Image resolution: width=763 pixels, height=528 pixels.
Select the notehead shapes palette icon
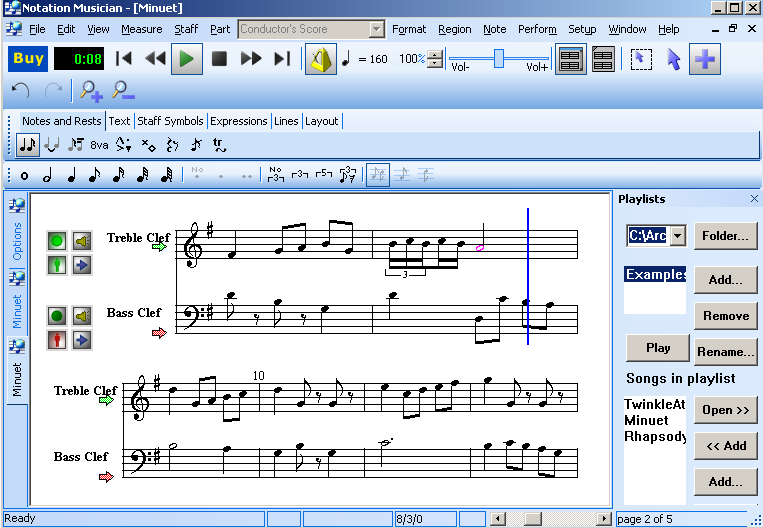148,145
